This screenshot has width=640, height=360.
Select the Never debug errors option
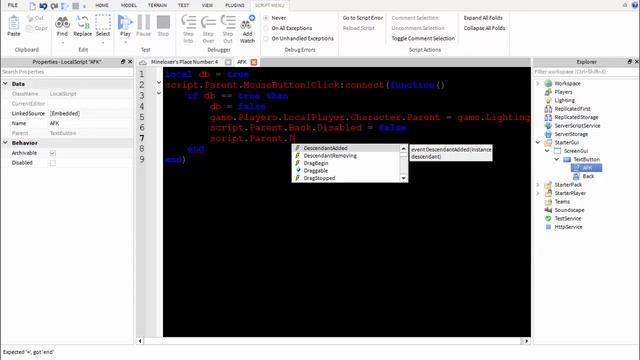(x=266, y=18)
